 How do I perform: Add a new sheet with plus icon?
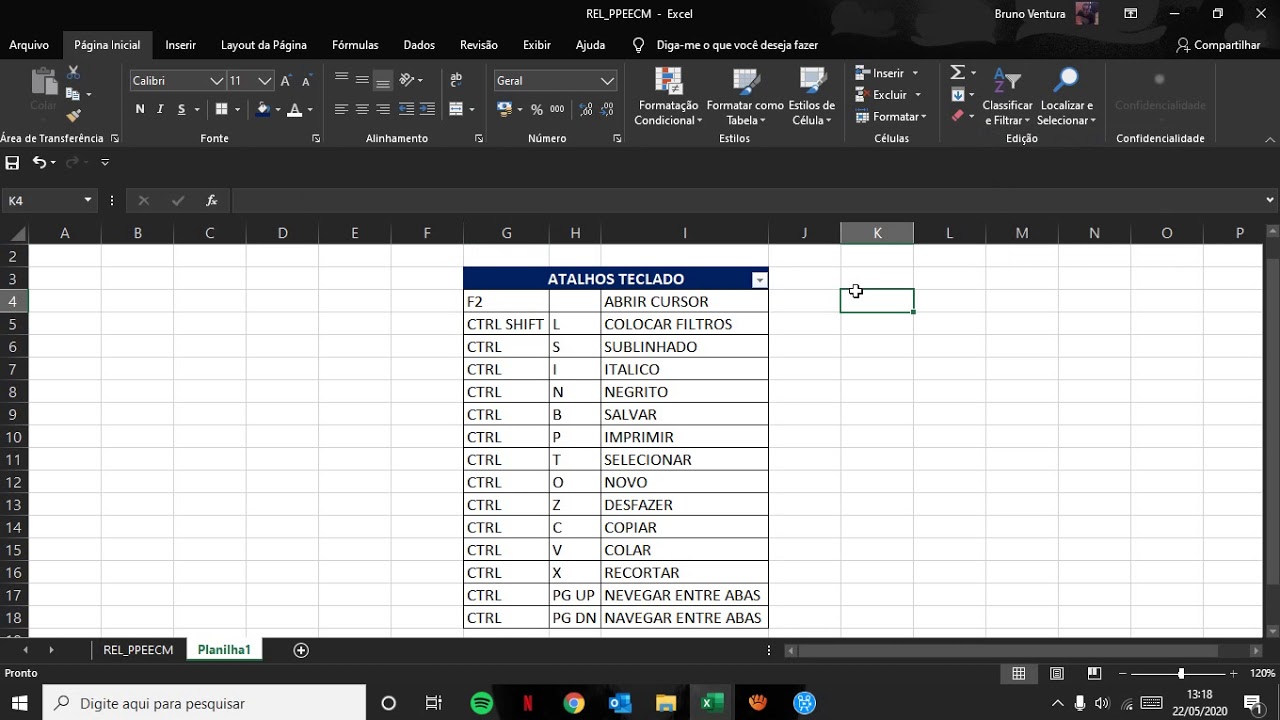click(301, 650)
